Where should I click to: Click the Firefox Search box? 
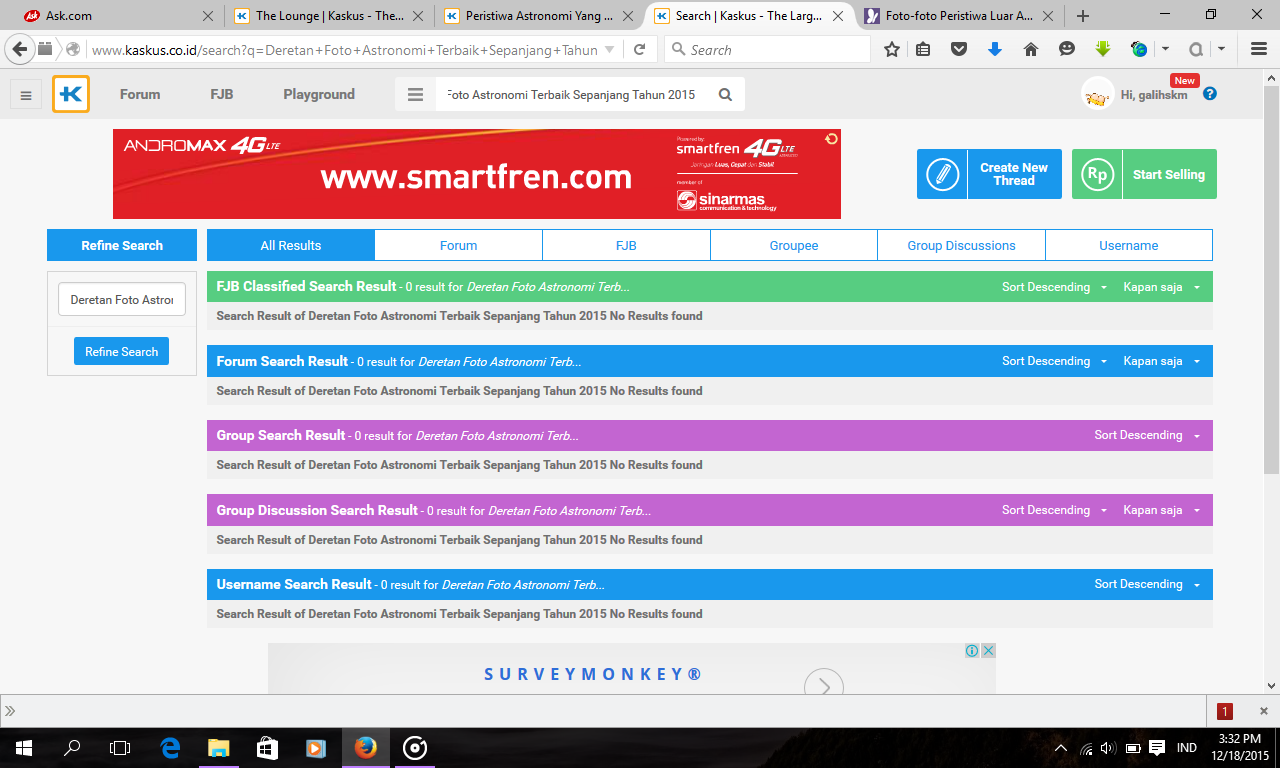tap(768, 49)
